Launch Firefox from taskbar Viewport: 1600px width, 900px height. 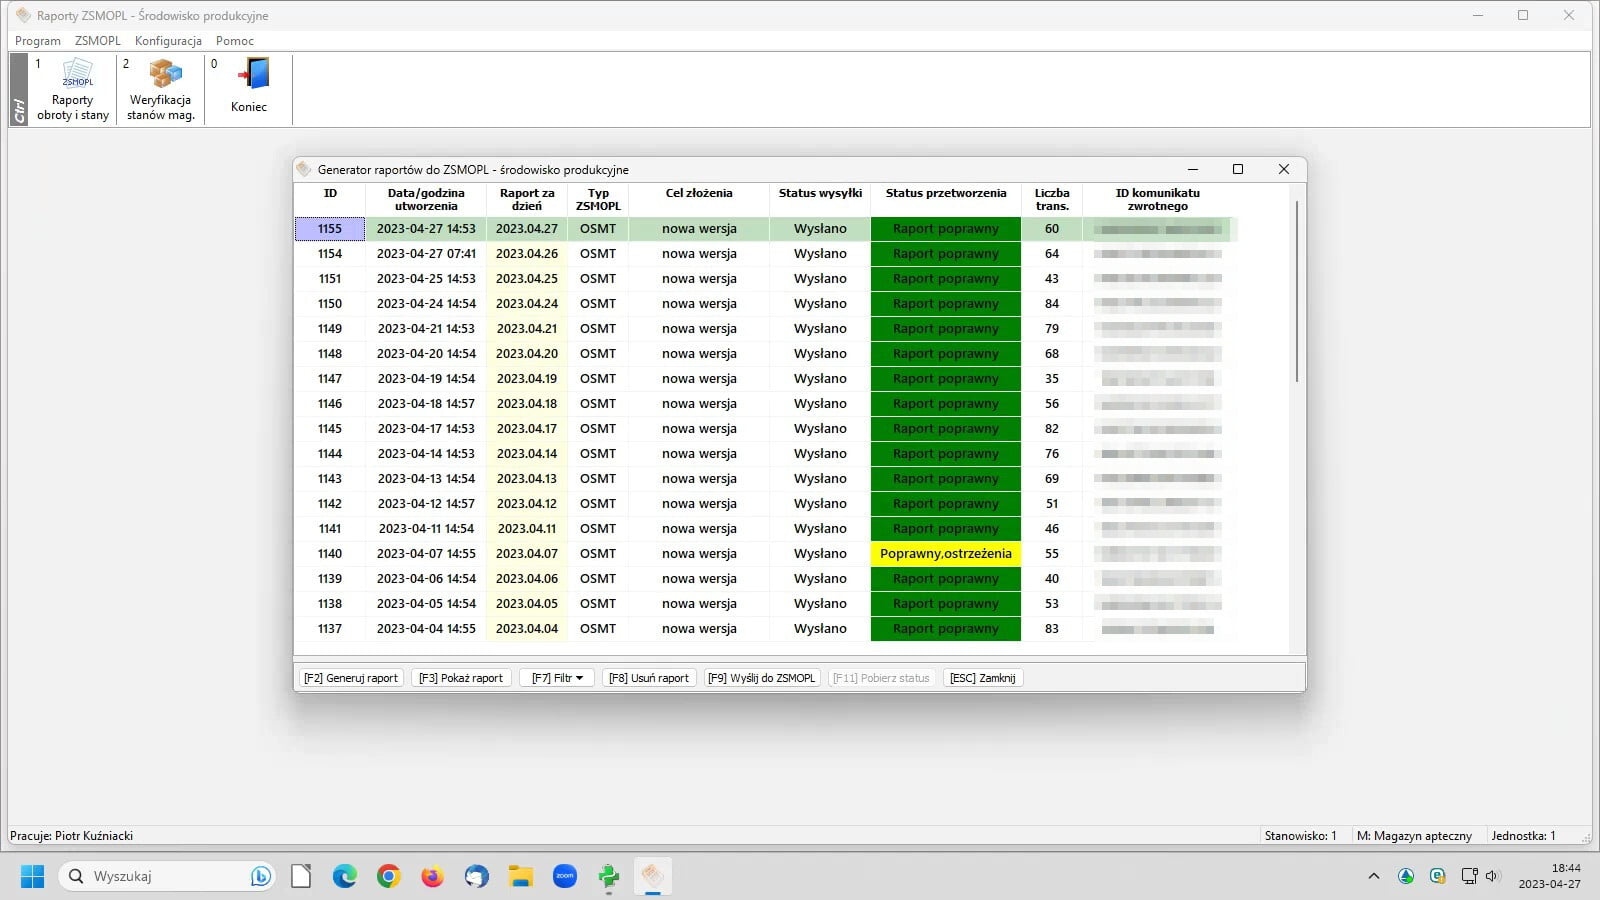click(432, 877)
